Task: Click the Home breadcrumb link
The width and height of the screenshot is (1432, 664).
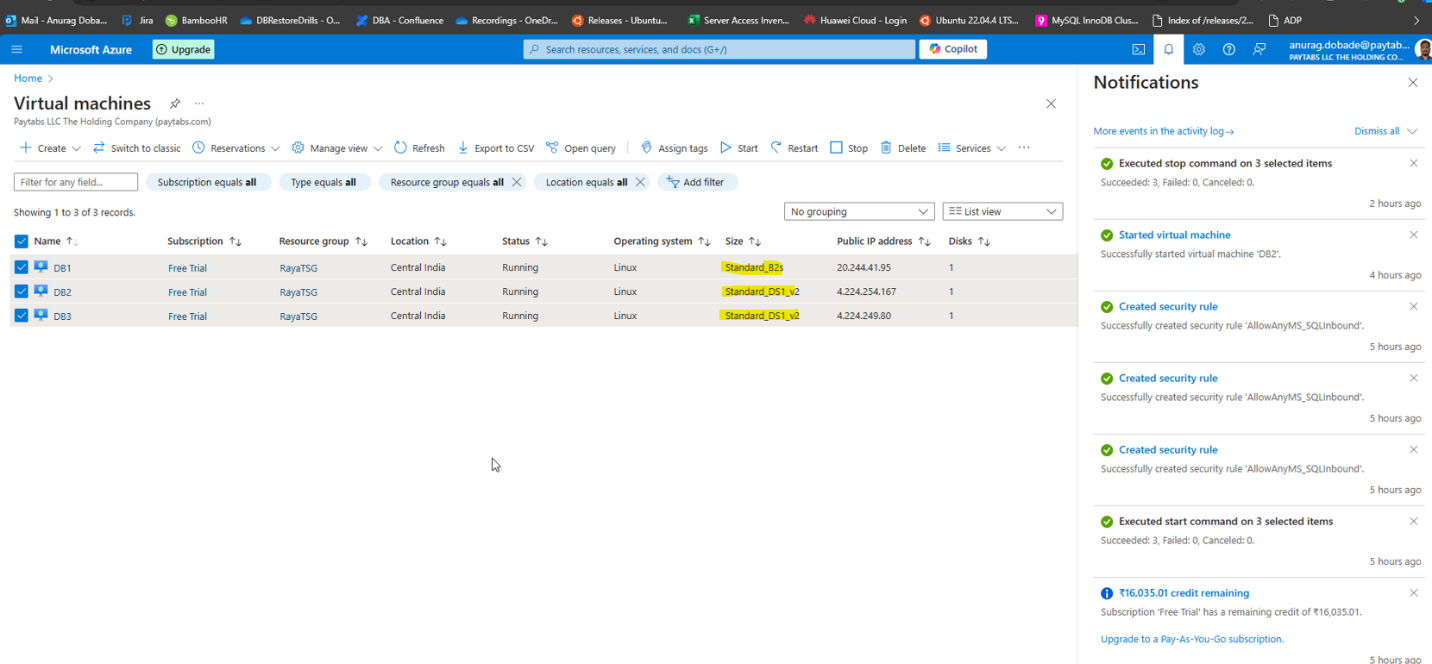Action: pos(28,78)
